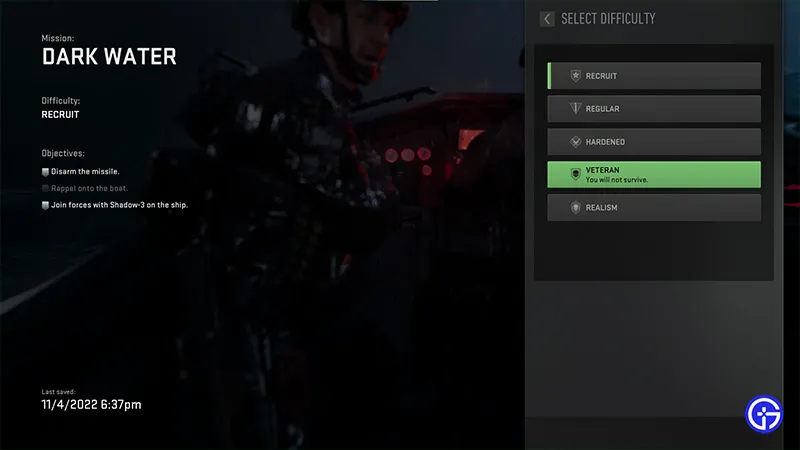Viewport: 800px width, 450px height.
Task: Click the Recruit star shield icon
Action: pyautogui.click(x=576, y=76)
